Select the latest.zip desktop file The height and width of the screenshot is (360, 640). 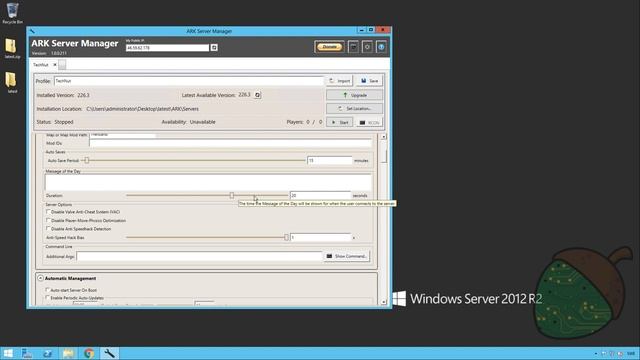click(12, 48)
